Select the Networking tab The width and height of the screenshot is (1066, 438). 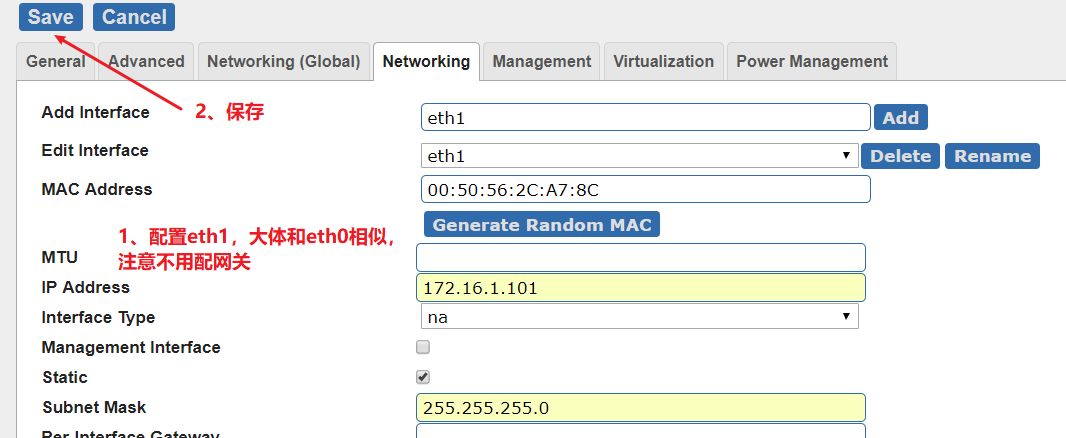click(426, 61)
